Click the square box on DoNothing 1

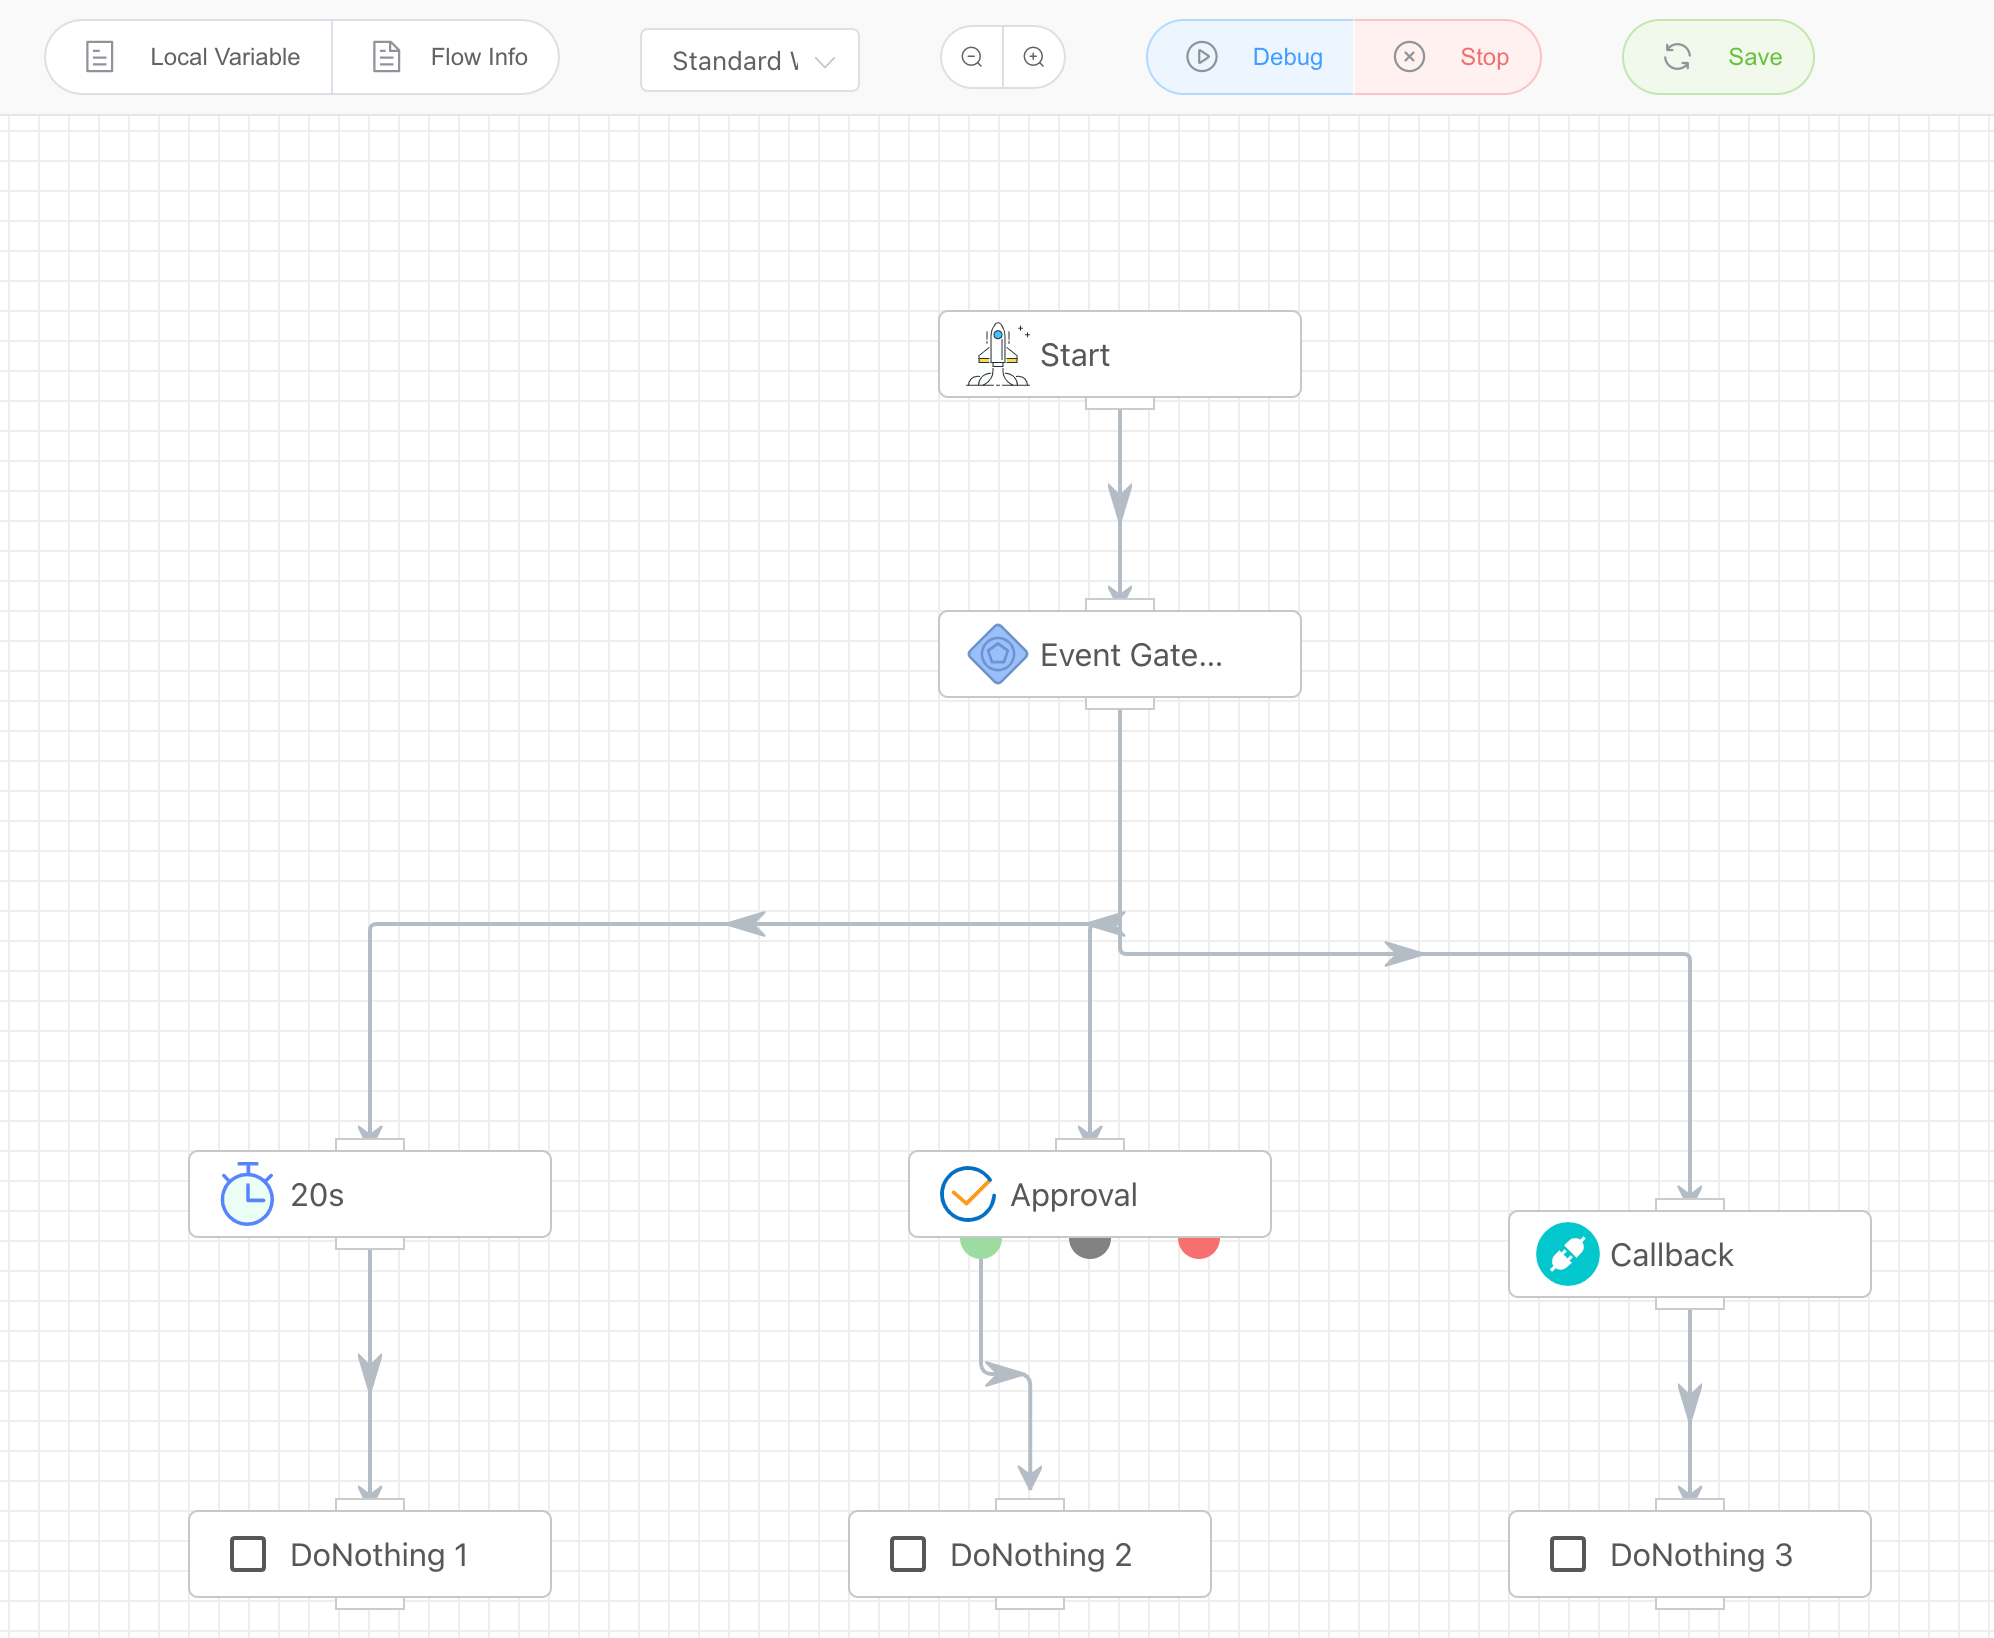248,1554
